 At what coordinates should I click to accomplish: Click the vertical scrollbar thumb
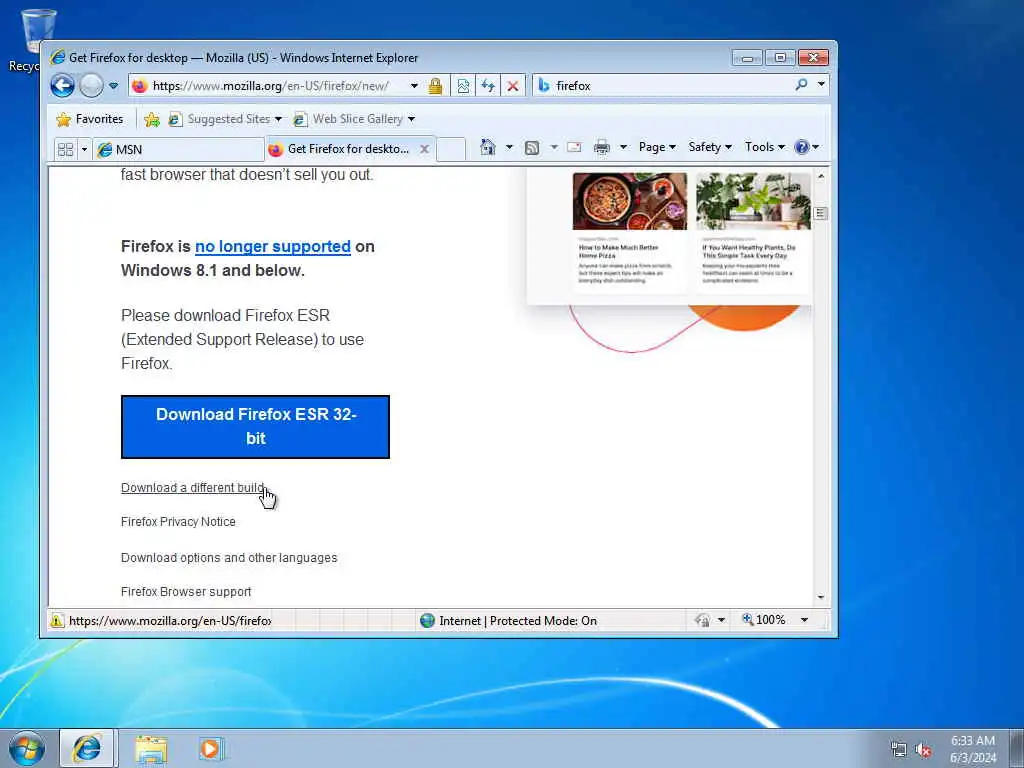[821, 214]
